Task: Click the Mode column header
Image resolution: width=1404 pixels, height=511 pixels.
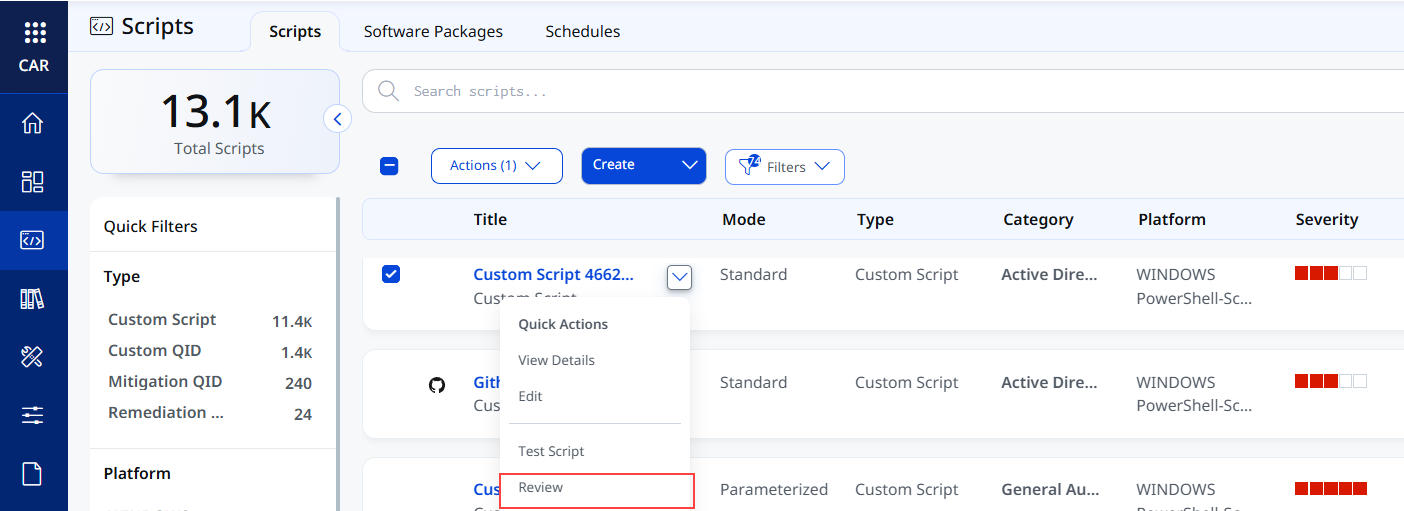Action: [x=743, y=219]
